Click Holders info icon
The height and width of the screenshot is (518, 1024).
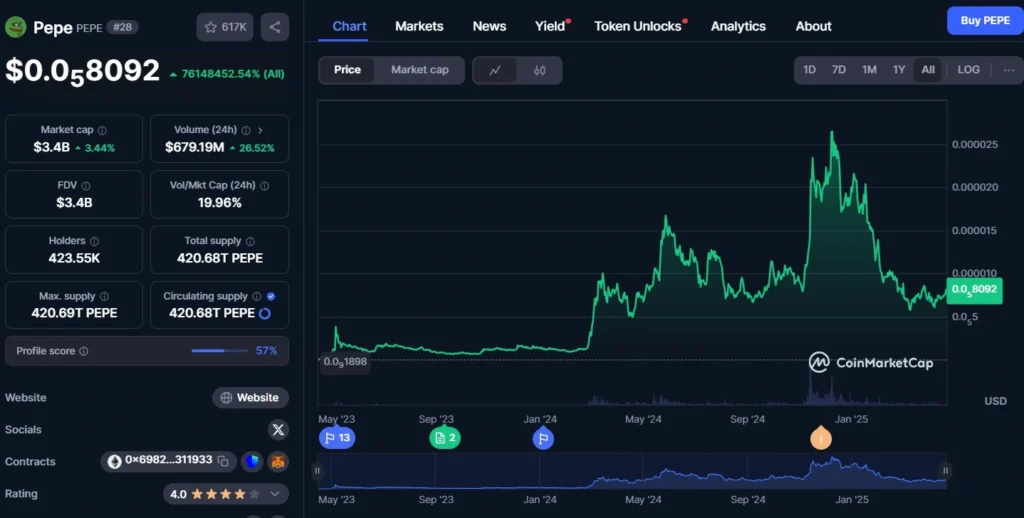coord(94,241)
